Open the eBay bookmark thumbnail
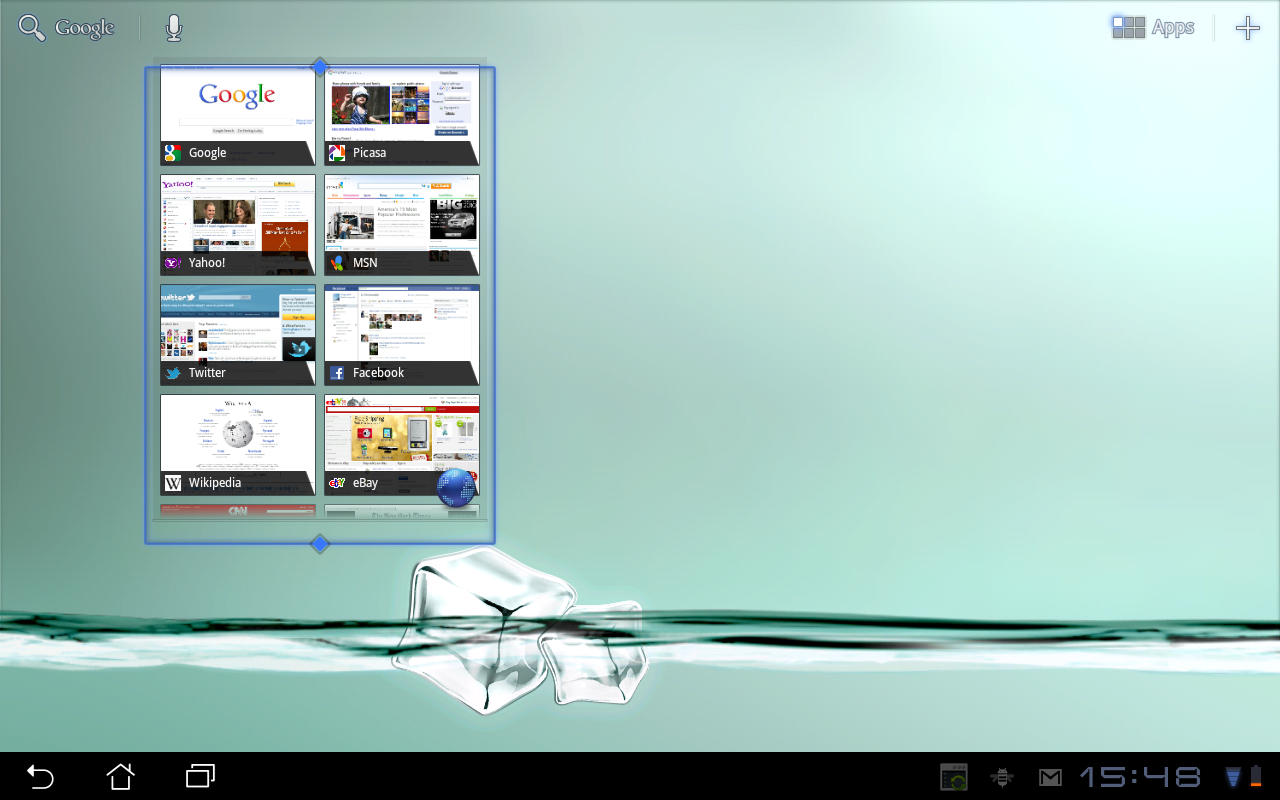 tap(402, 445)
